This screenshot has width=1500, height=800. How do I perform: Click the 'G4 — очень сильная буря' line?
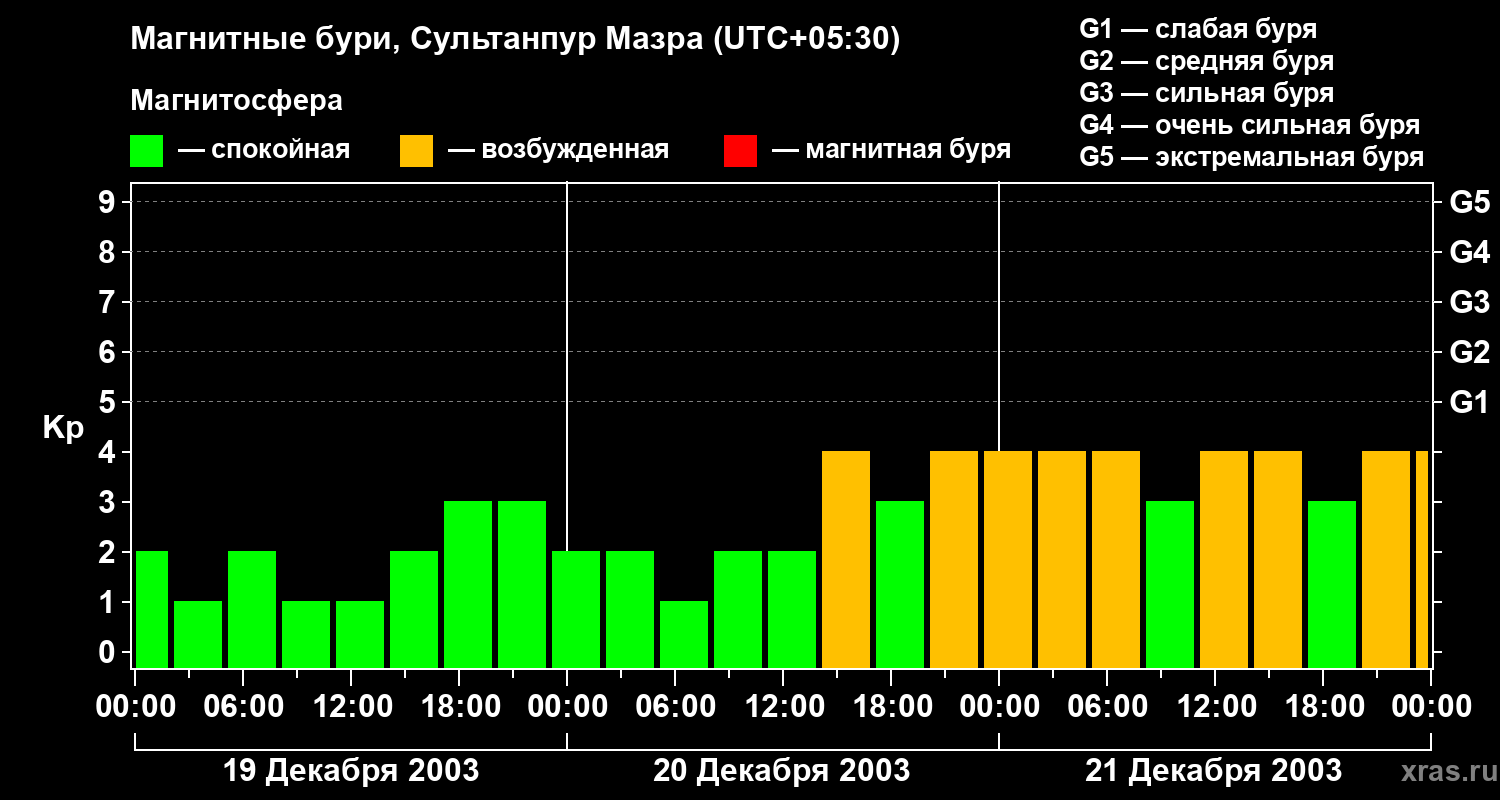coord(1250,125)
